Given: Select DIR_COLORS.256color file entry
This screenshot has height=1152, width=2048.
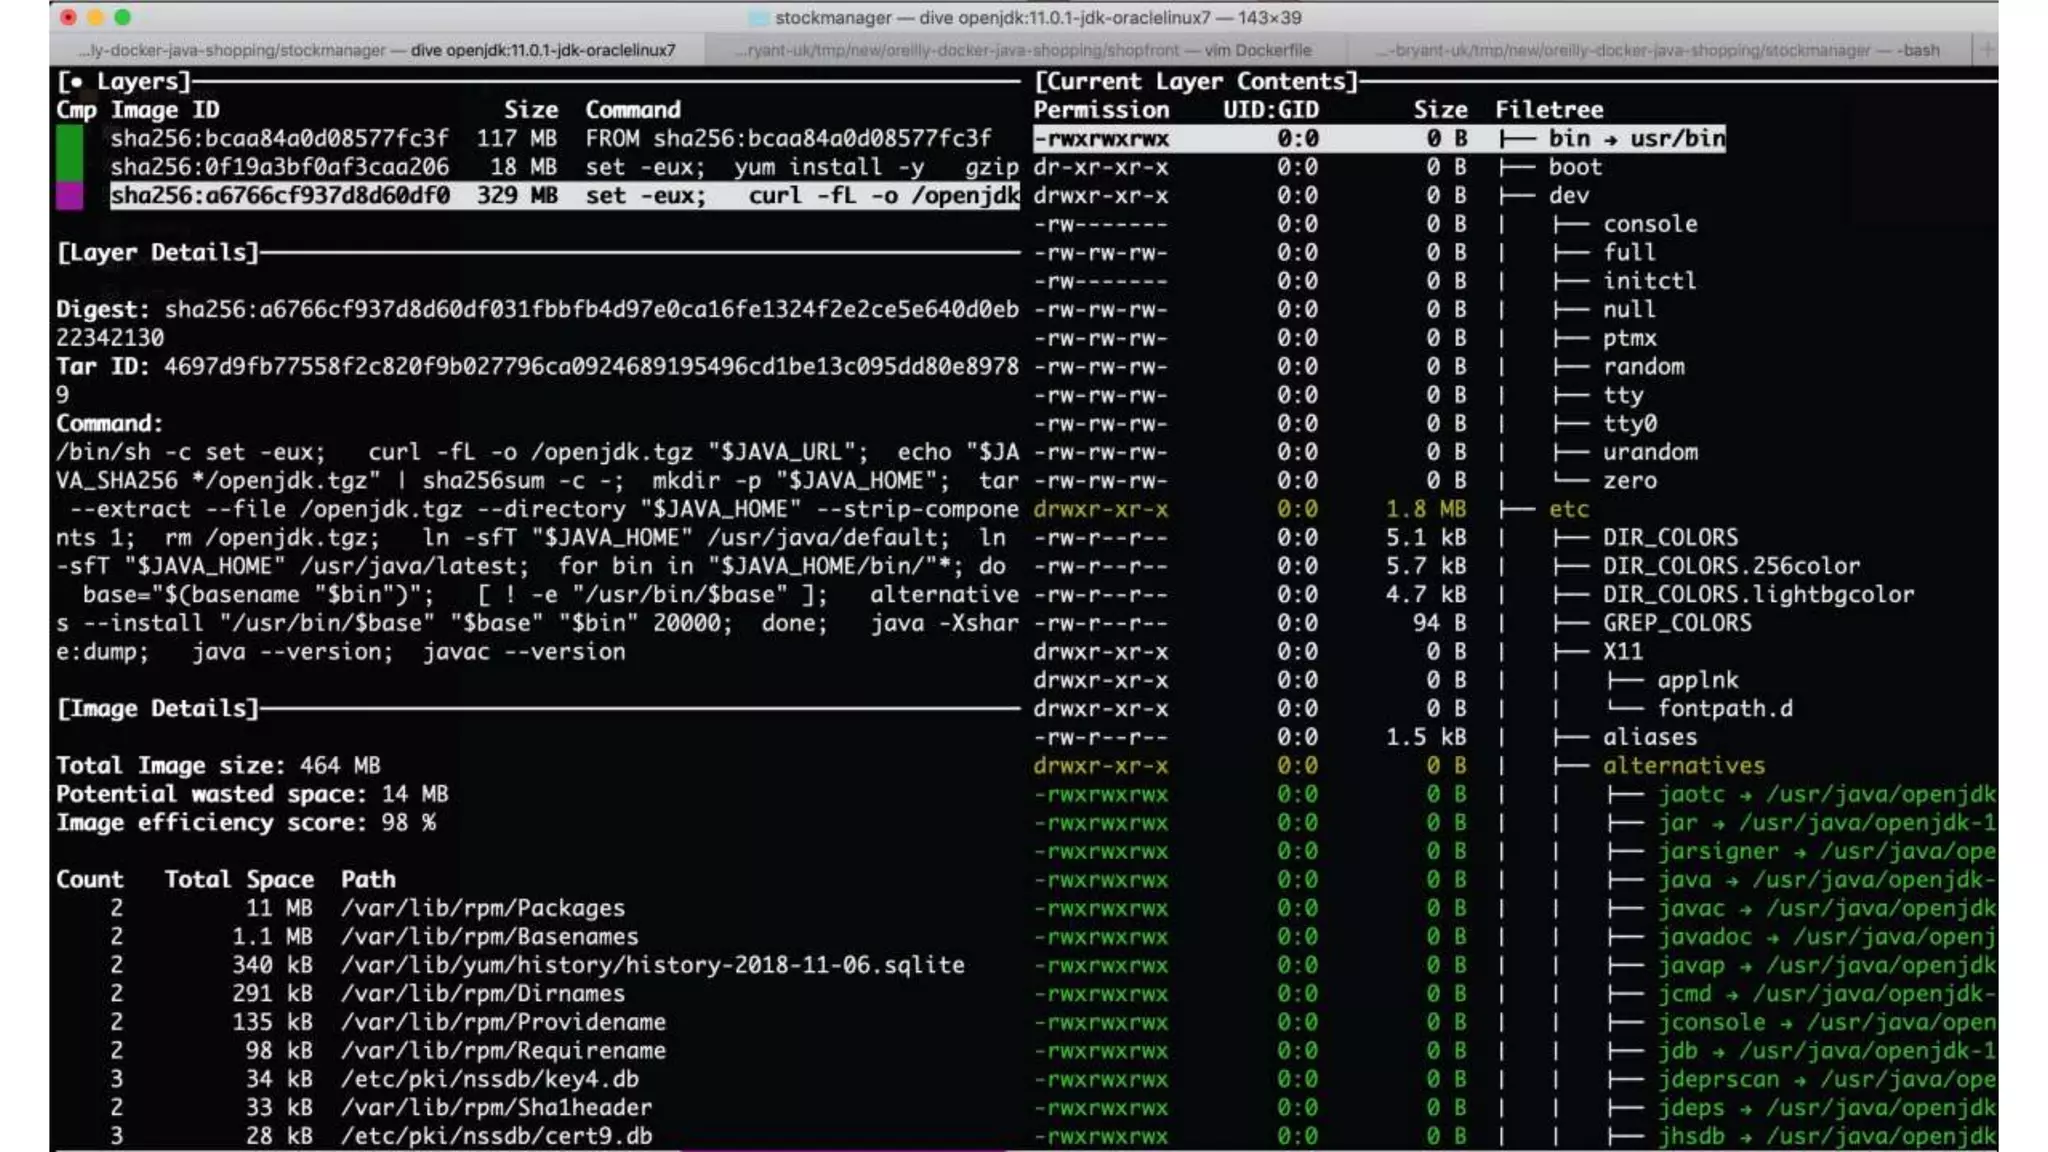Looking at the screenshot, I should pos(1730,566).
